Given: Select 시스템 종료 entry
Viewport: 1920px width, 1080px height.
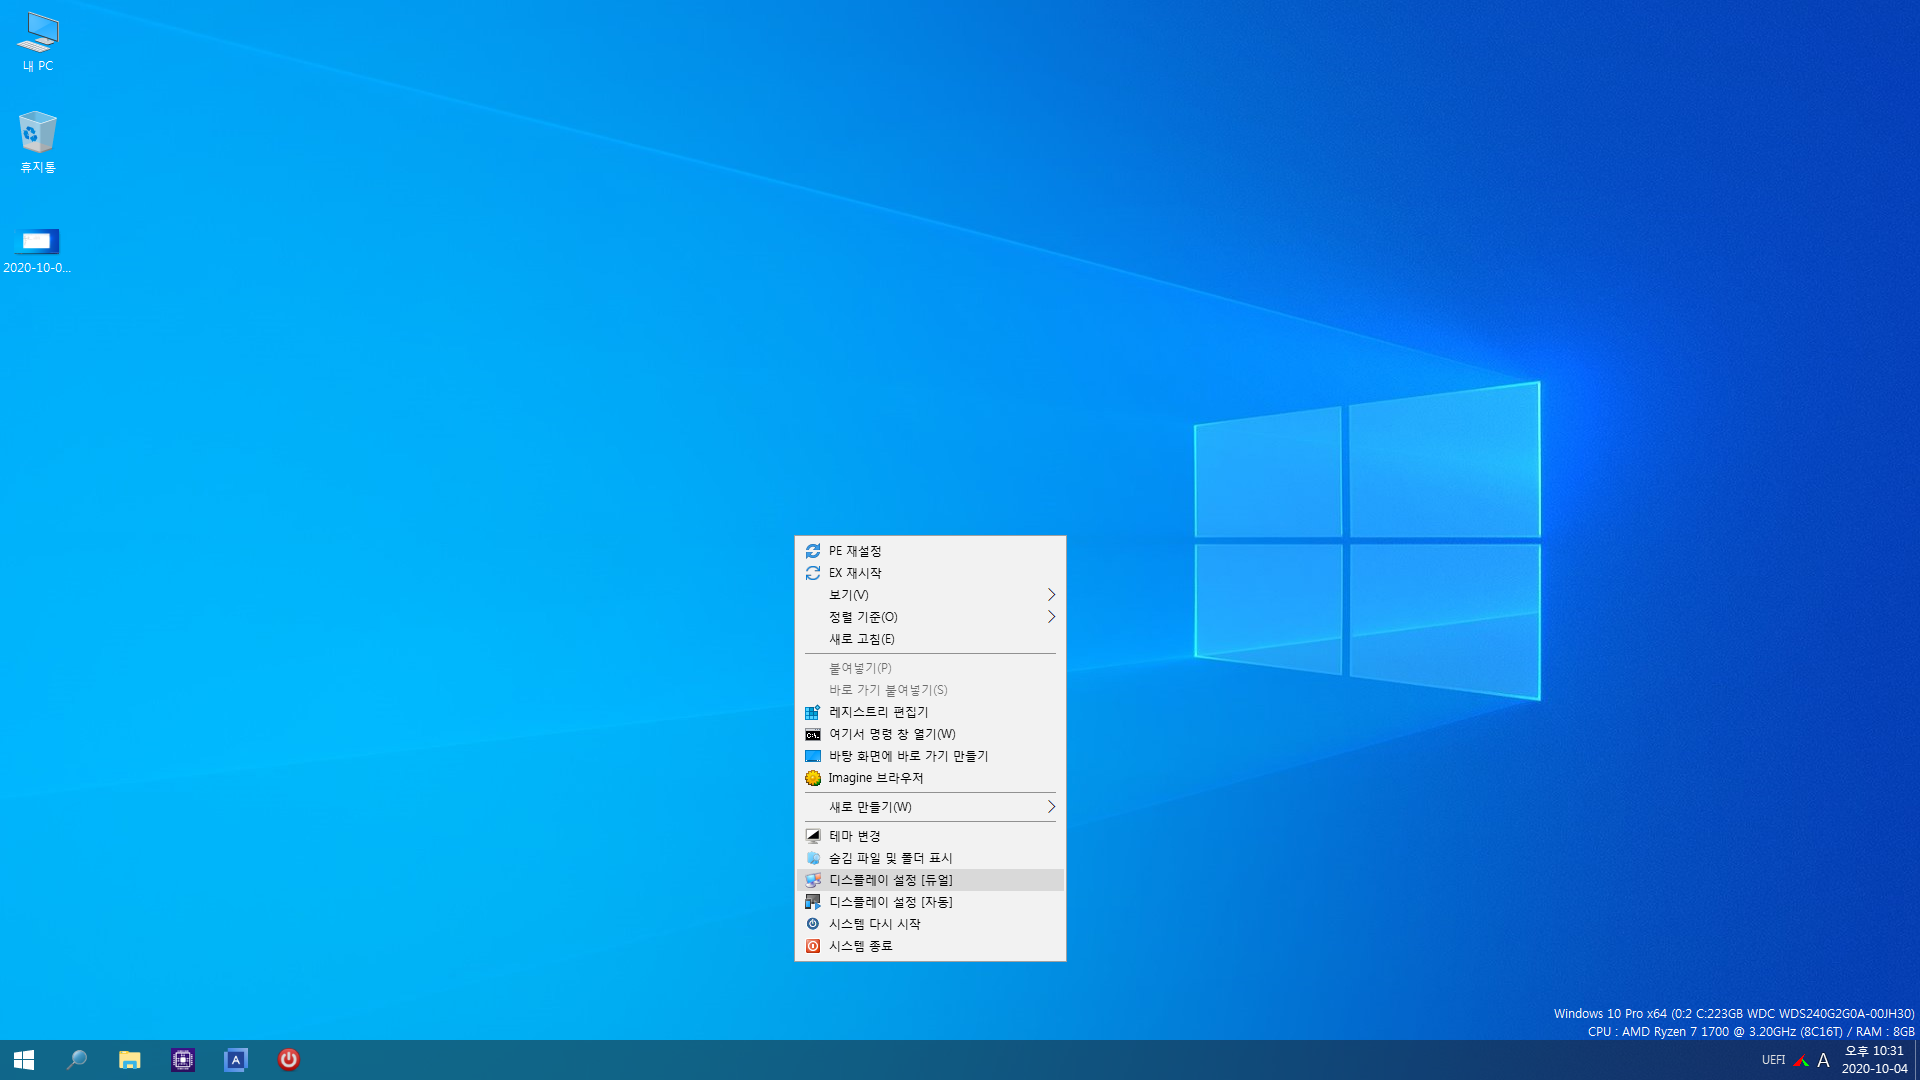Looking at the screenshot, I should coord(930,946).
